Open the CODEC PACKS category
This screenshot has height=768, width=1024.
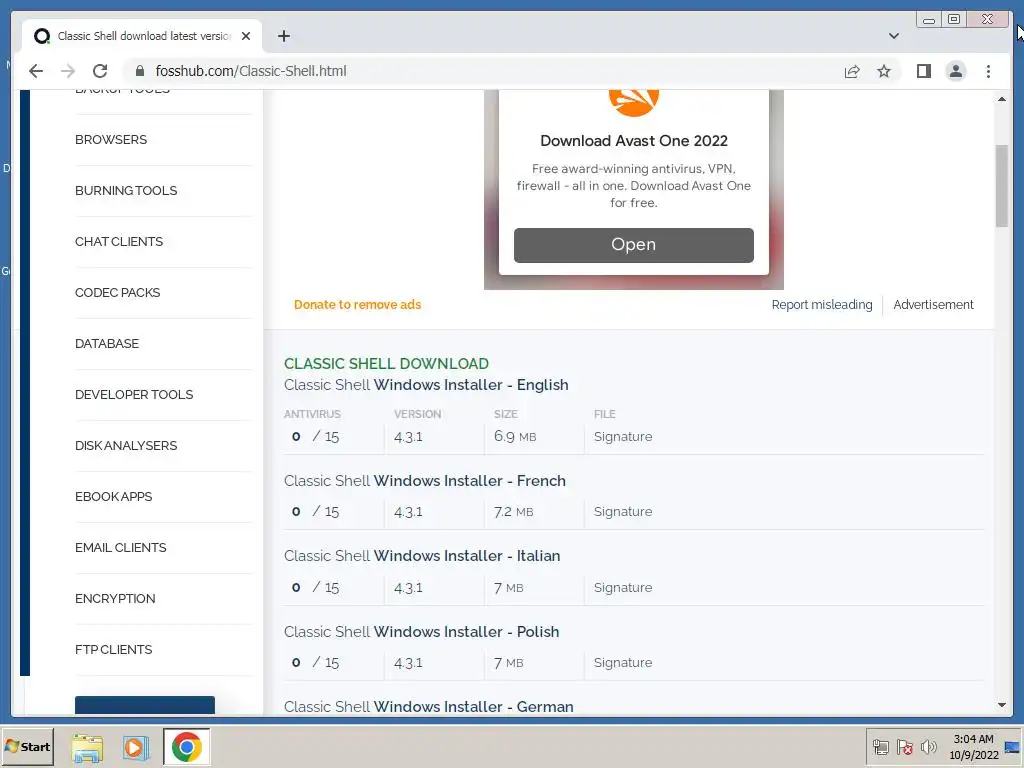[x=118, y=293]
